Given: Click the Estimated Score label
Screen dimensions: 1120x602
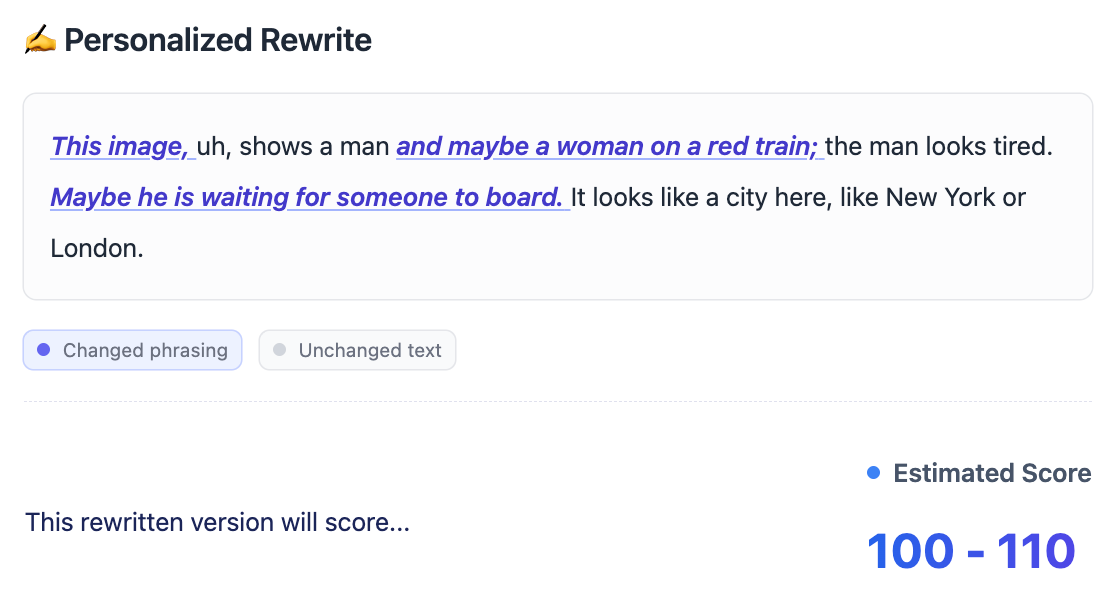Looking at the screenshot, I should pos(992,473).
